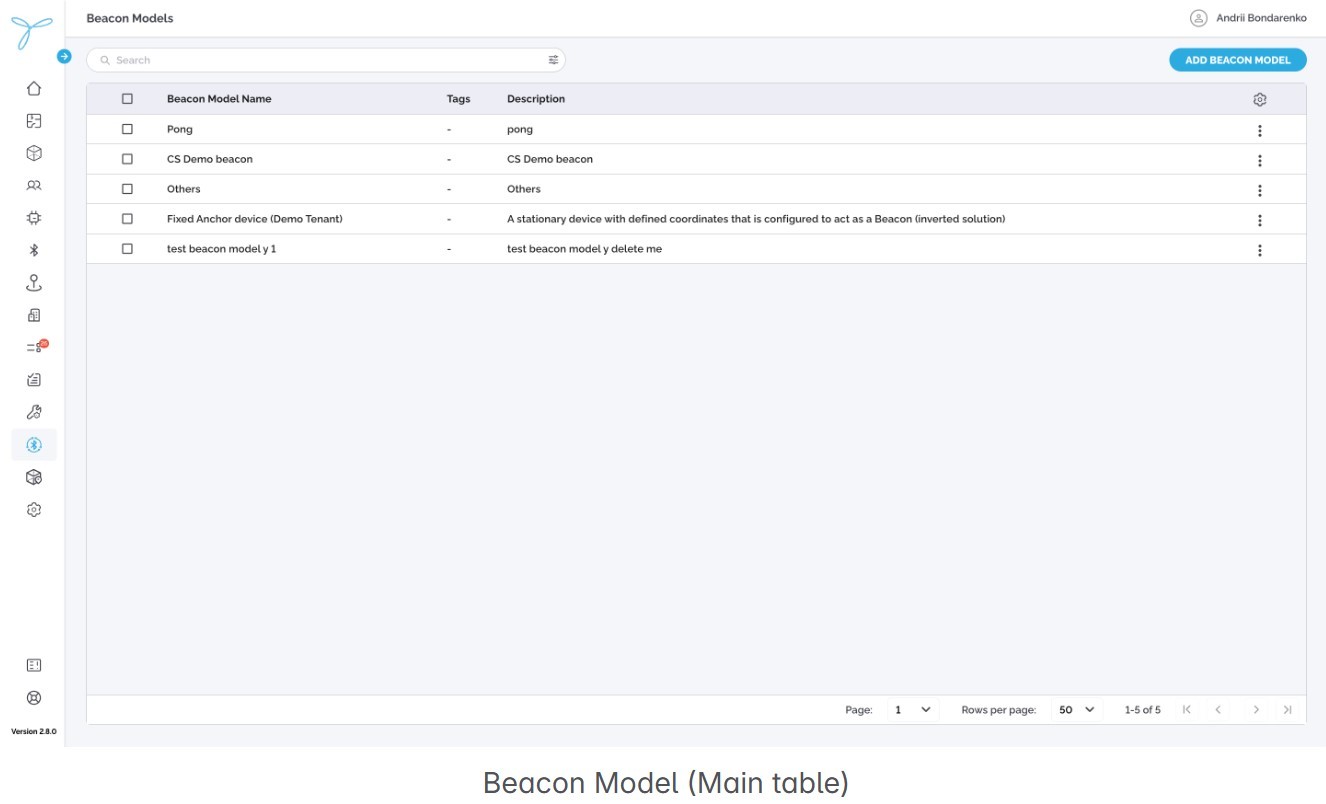The image size is (1326, 804).
Task: Click the table column settings gear
Action: click(1260, 99)
